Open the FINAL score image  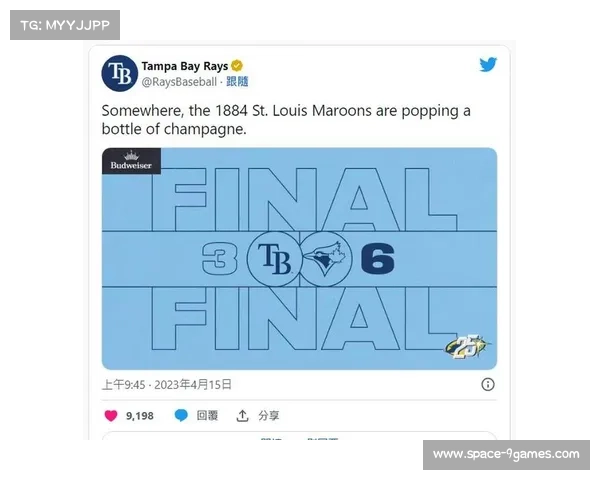point(299,259)
